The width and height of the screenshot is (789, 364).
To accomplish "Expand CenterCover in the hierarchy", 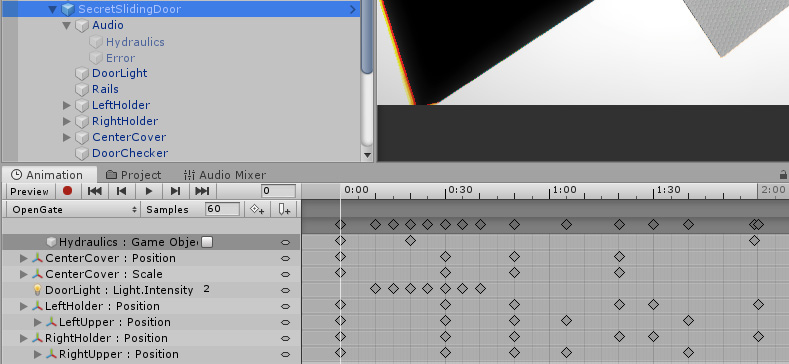I will (66, 137).
